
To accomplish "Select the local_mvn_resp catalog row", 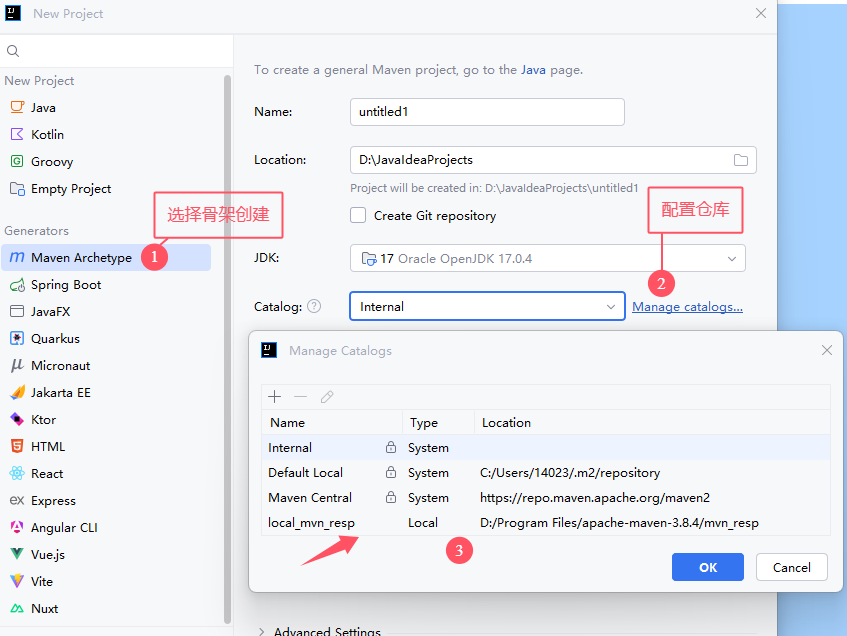I will click(x=546, y=523).
